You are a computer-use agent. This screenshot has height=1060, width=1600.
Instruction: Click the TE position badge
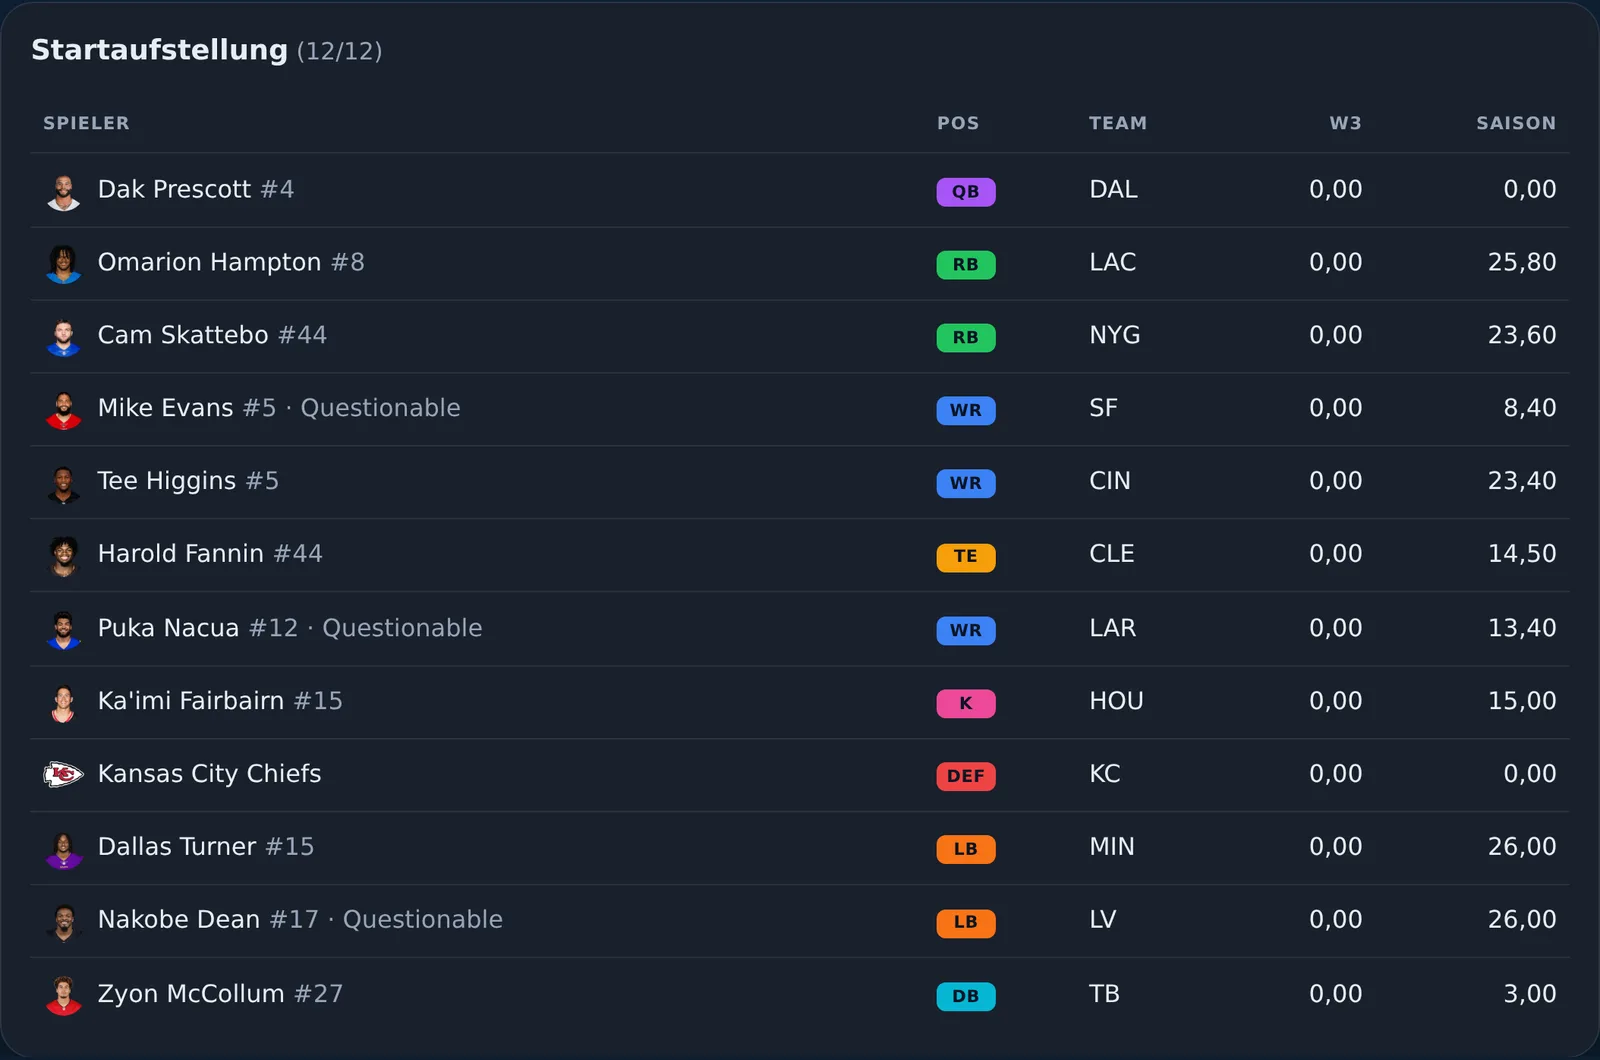pos(966,556)
